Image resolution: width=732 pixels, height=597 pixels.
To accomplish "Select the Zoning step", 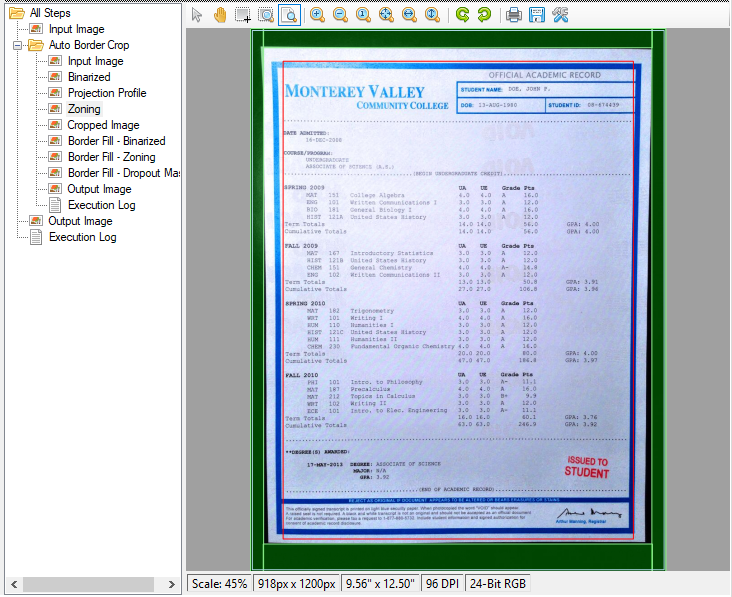I will (x=84, y=109).
